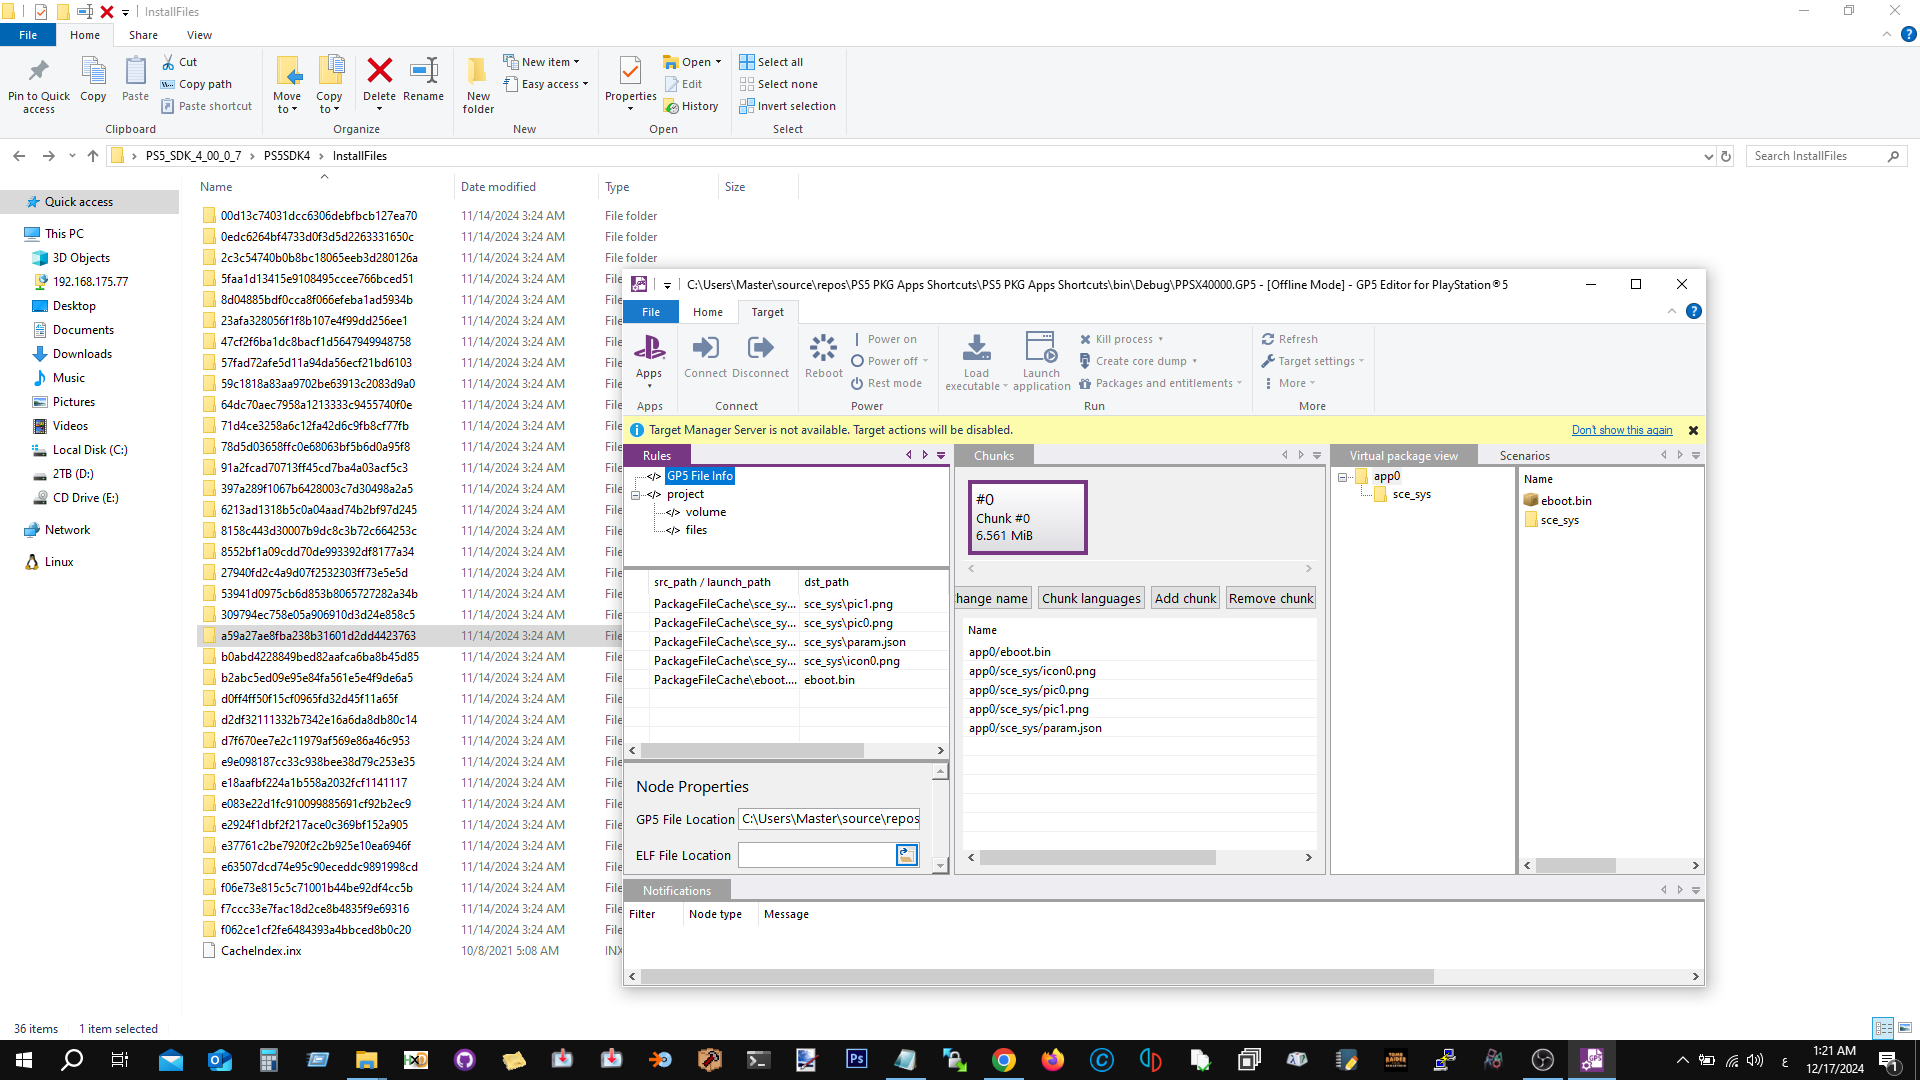Image resolution: width=1920 pixels, height=1080 pixels.
Task: Collapse the app0 node in Virtual package view
Action: [1343, 477]
